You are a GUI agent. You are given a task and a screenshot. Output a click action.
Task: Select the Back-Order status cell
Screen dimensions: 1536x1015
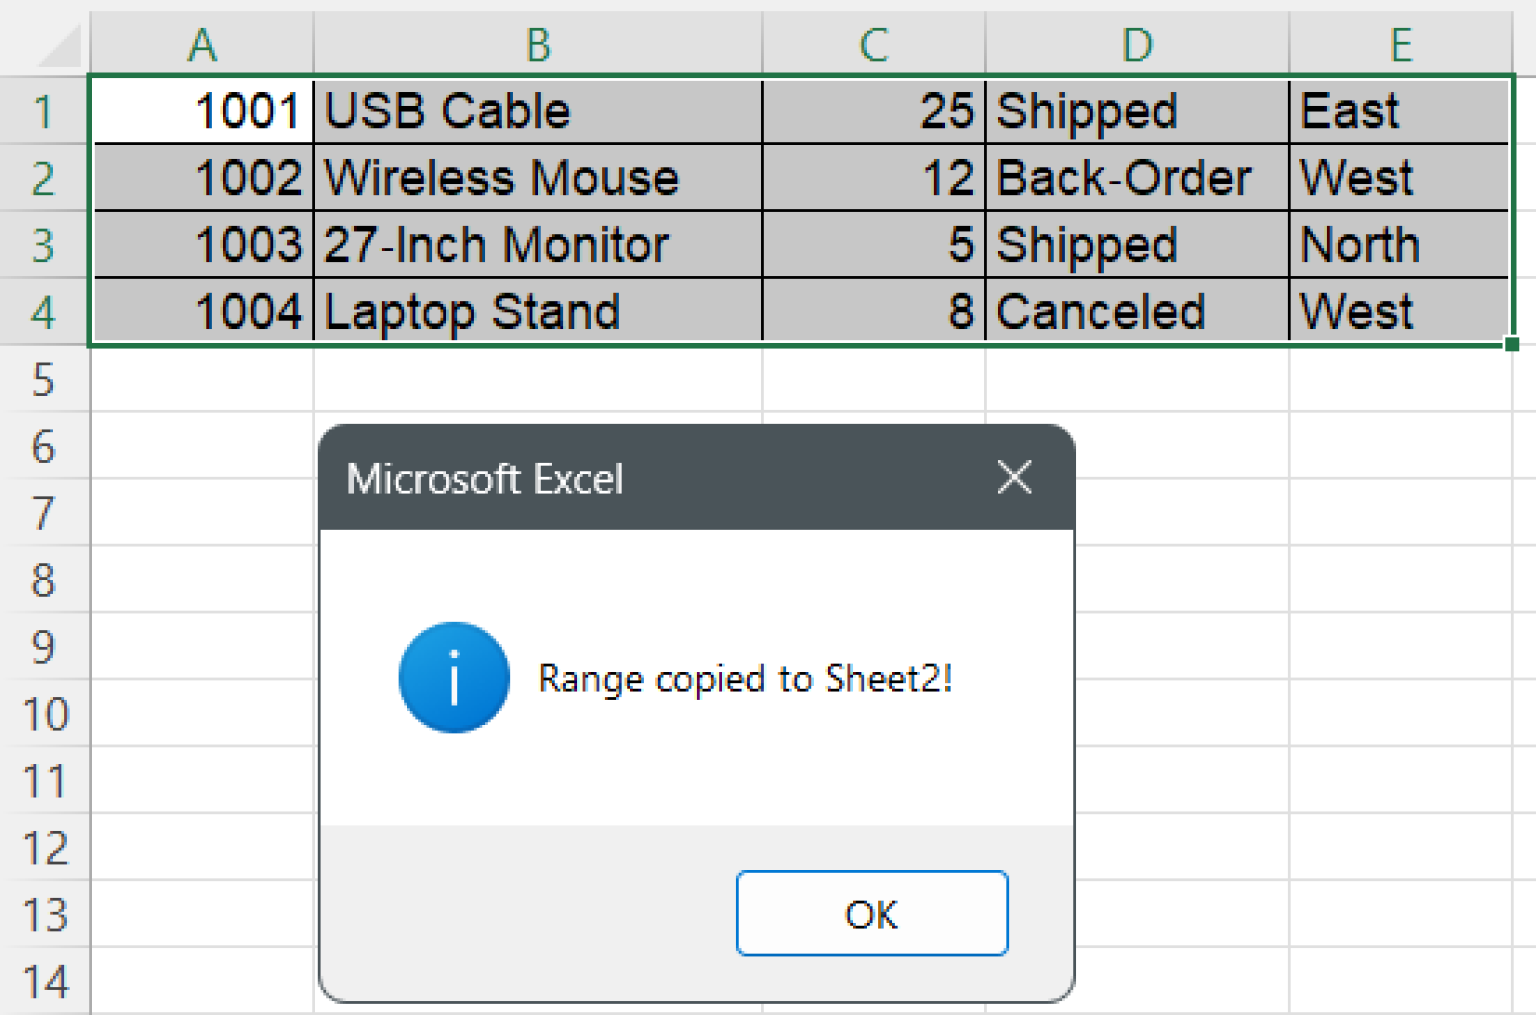tap(1137, 178)
